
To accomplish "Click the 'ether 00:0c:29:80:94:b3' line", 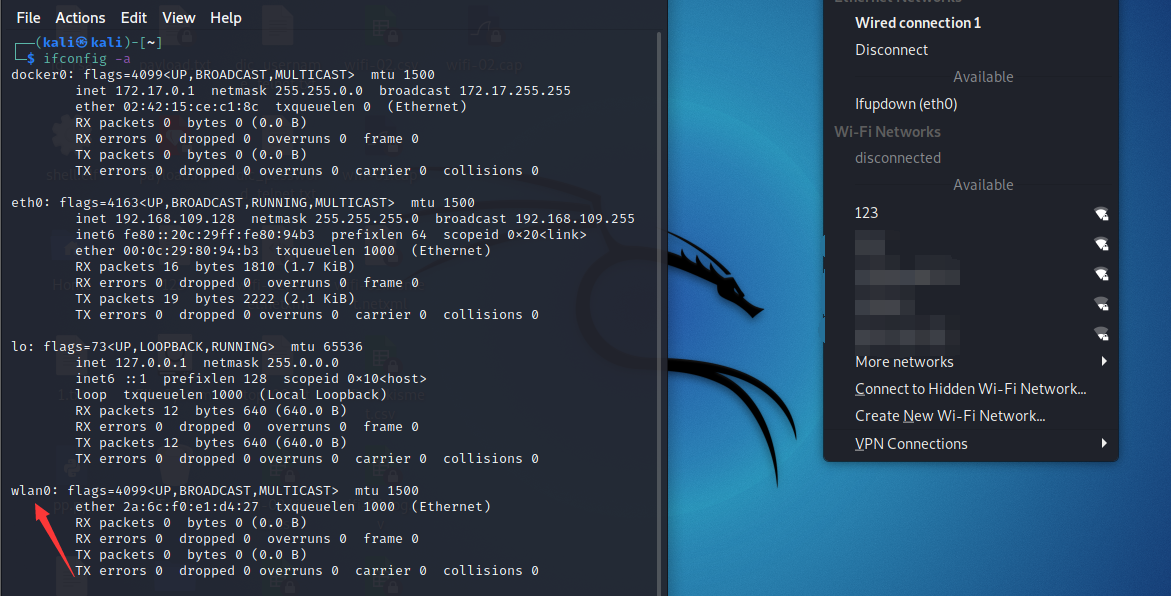I will (283, 251).
